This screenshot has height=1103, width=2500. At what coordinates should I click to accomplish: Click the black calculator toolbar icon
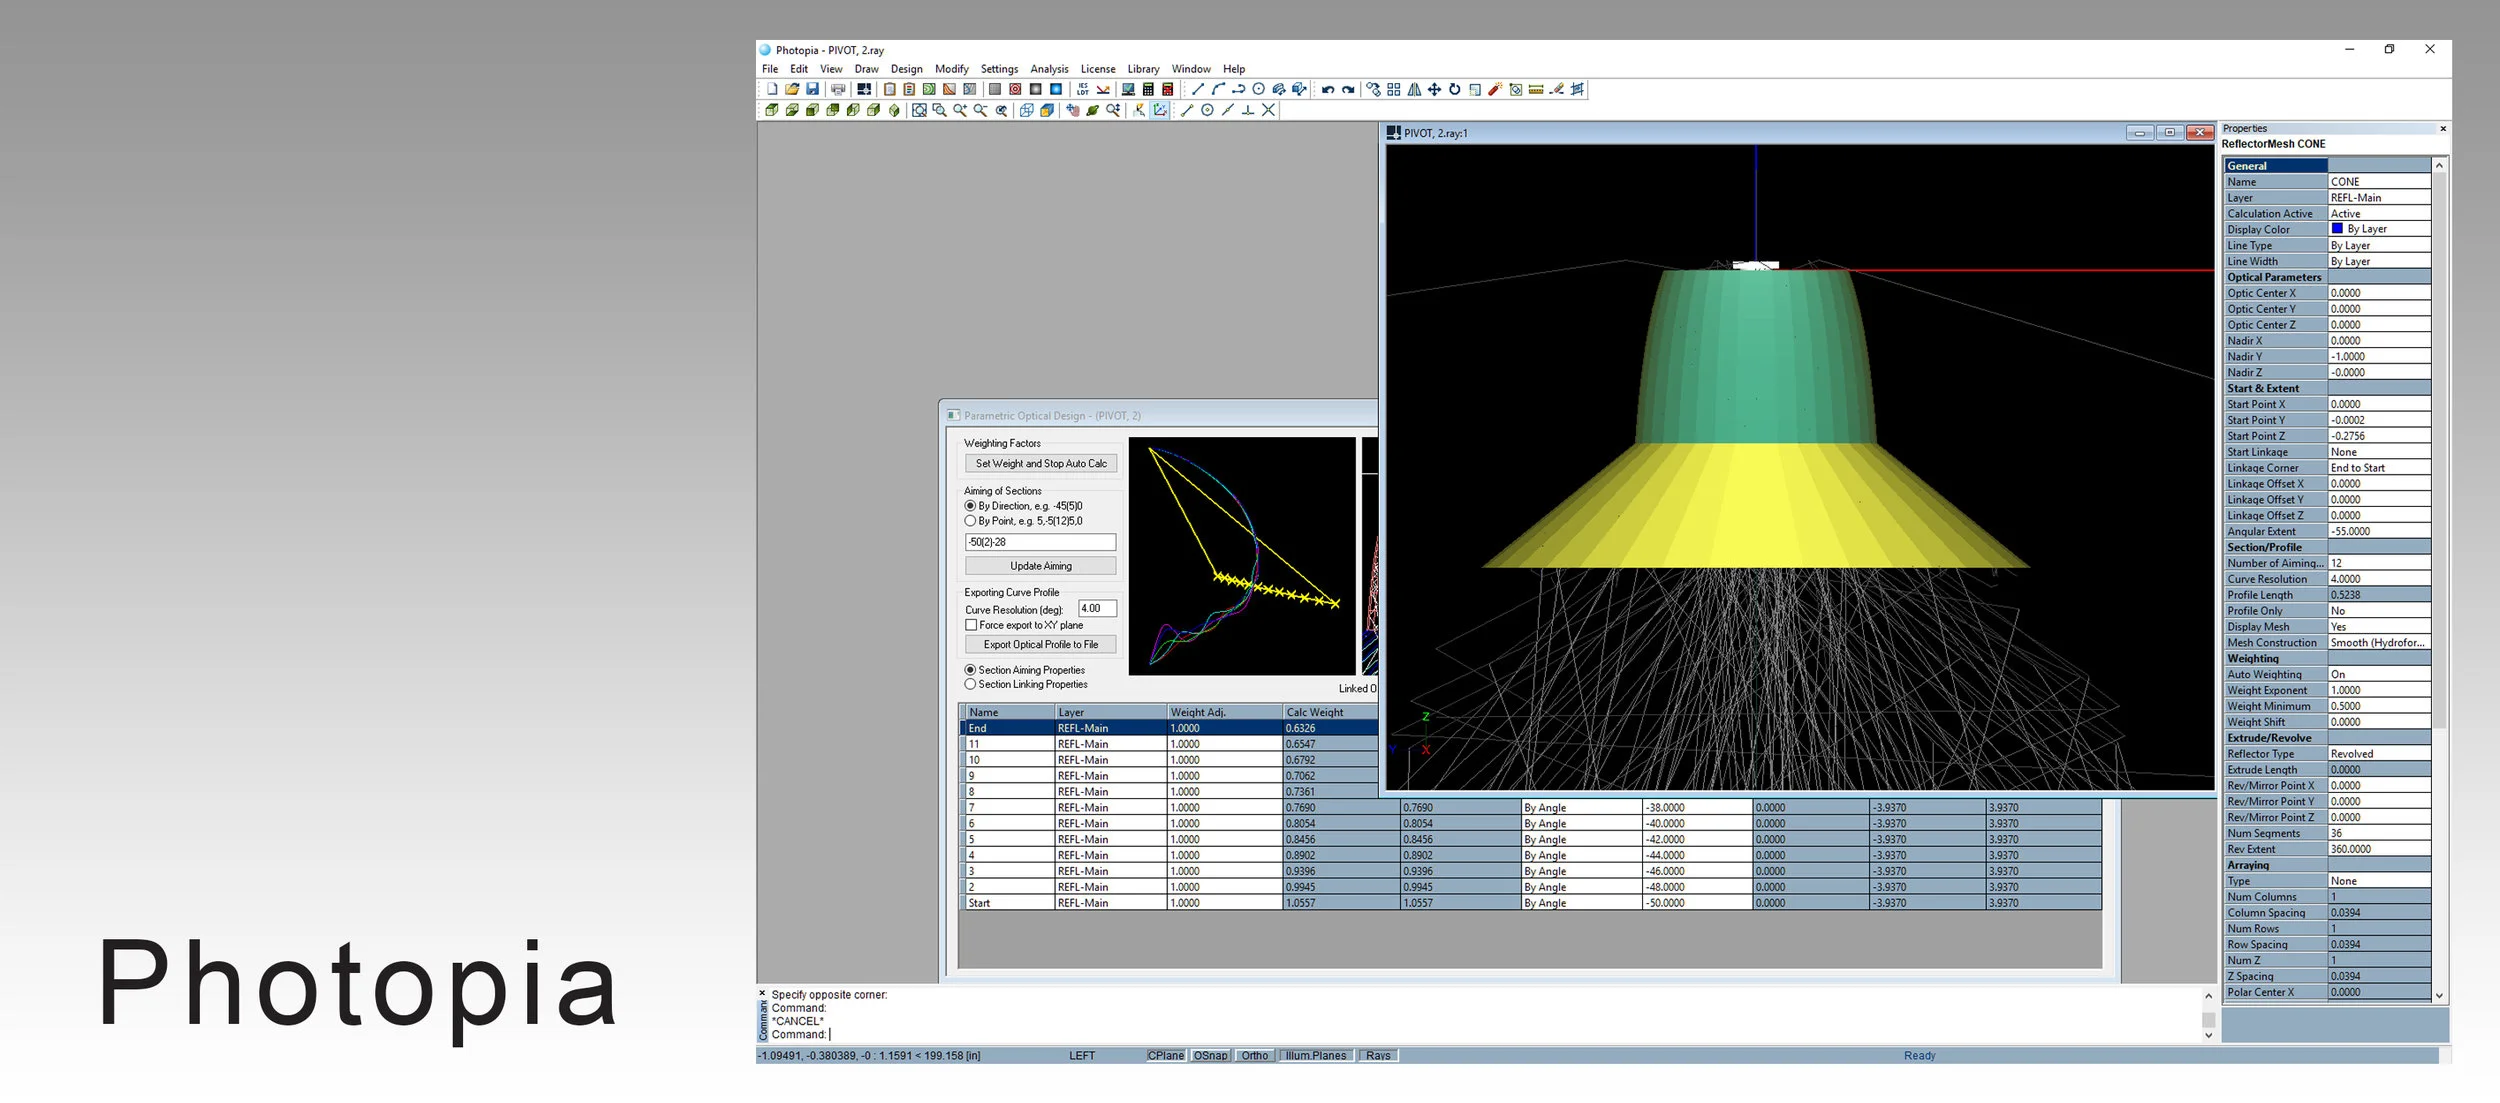pos(1148,89)
